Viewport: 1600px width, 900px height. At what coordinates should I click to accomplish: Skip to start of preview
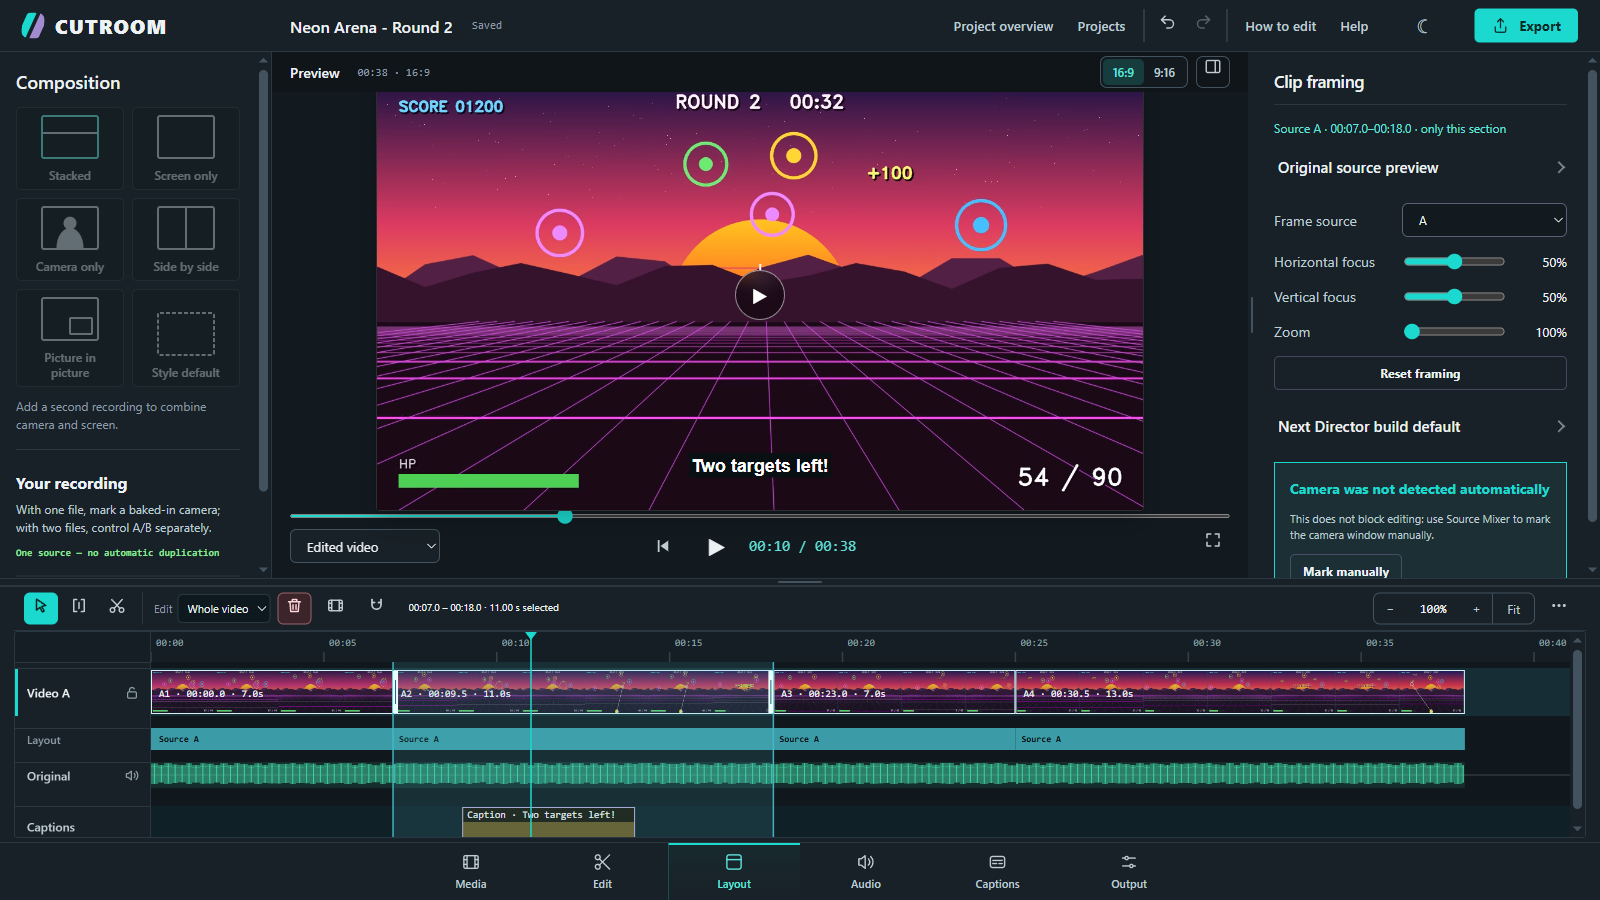click(662, 546)
